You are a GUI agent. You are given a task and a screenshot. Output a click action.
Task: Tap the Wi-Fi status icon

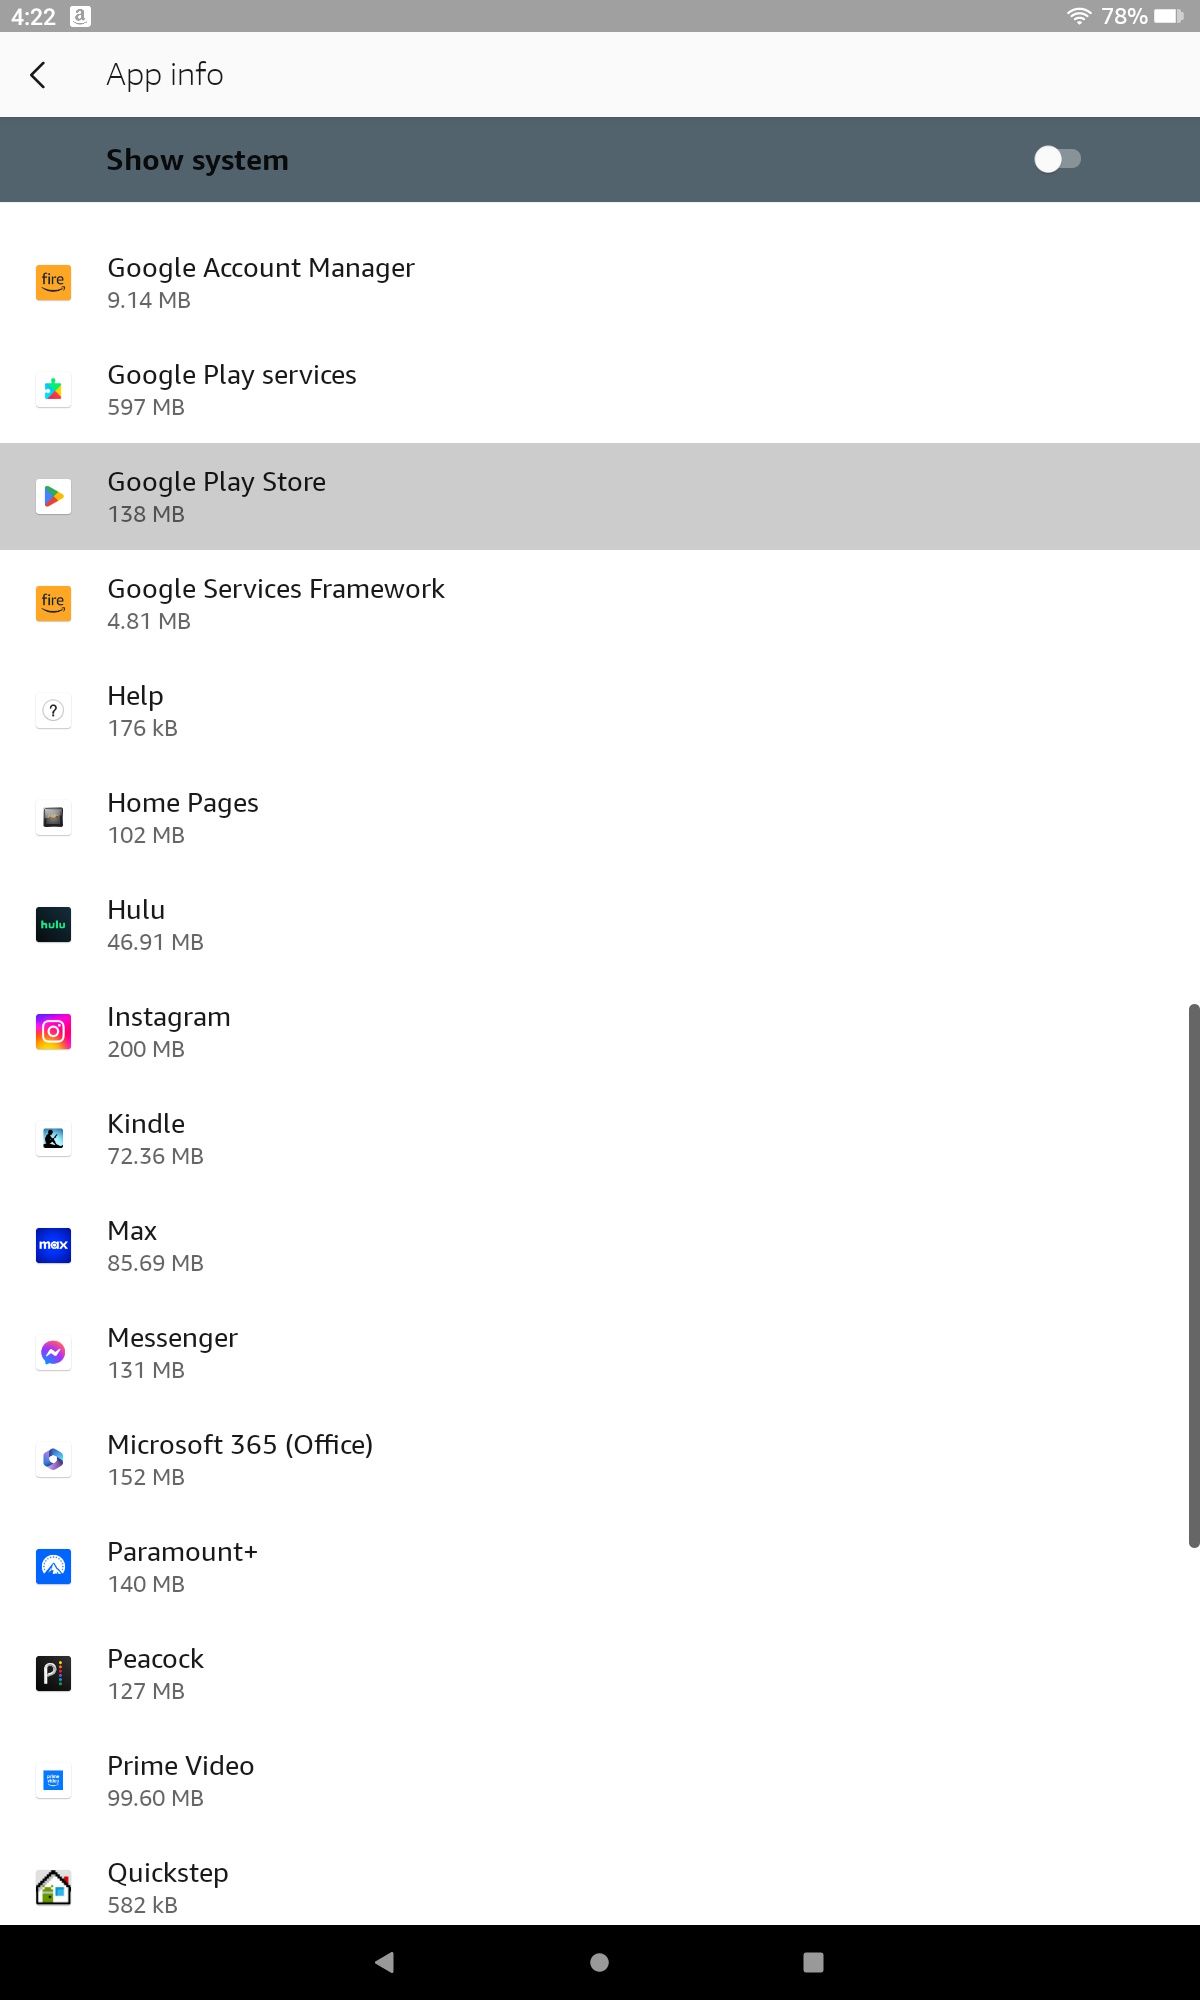coord(1079,16)
